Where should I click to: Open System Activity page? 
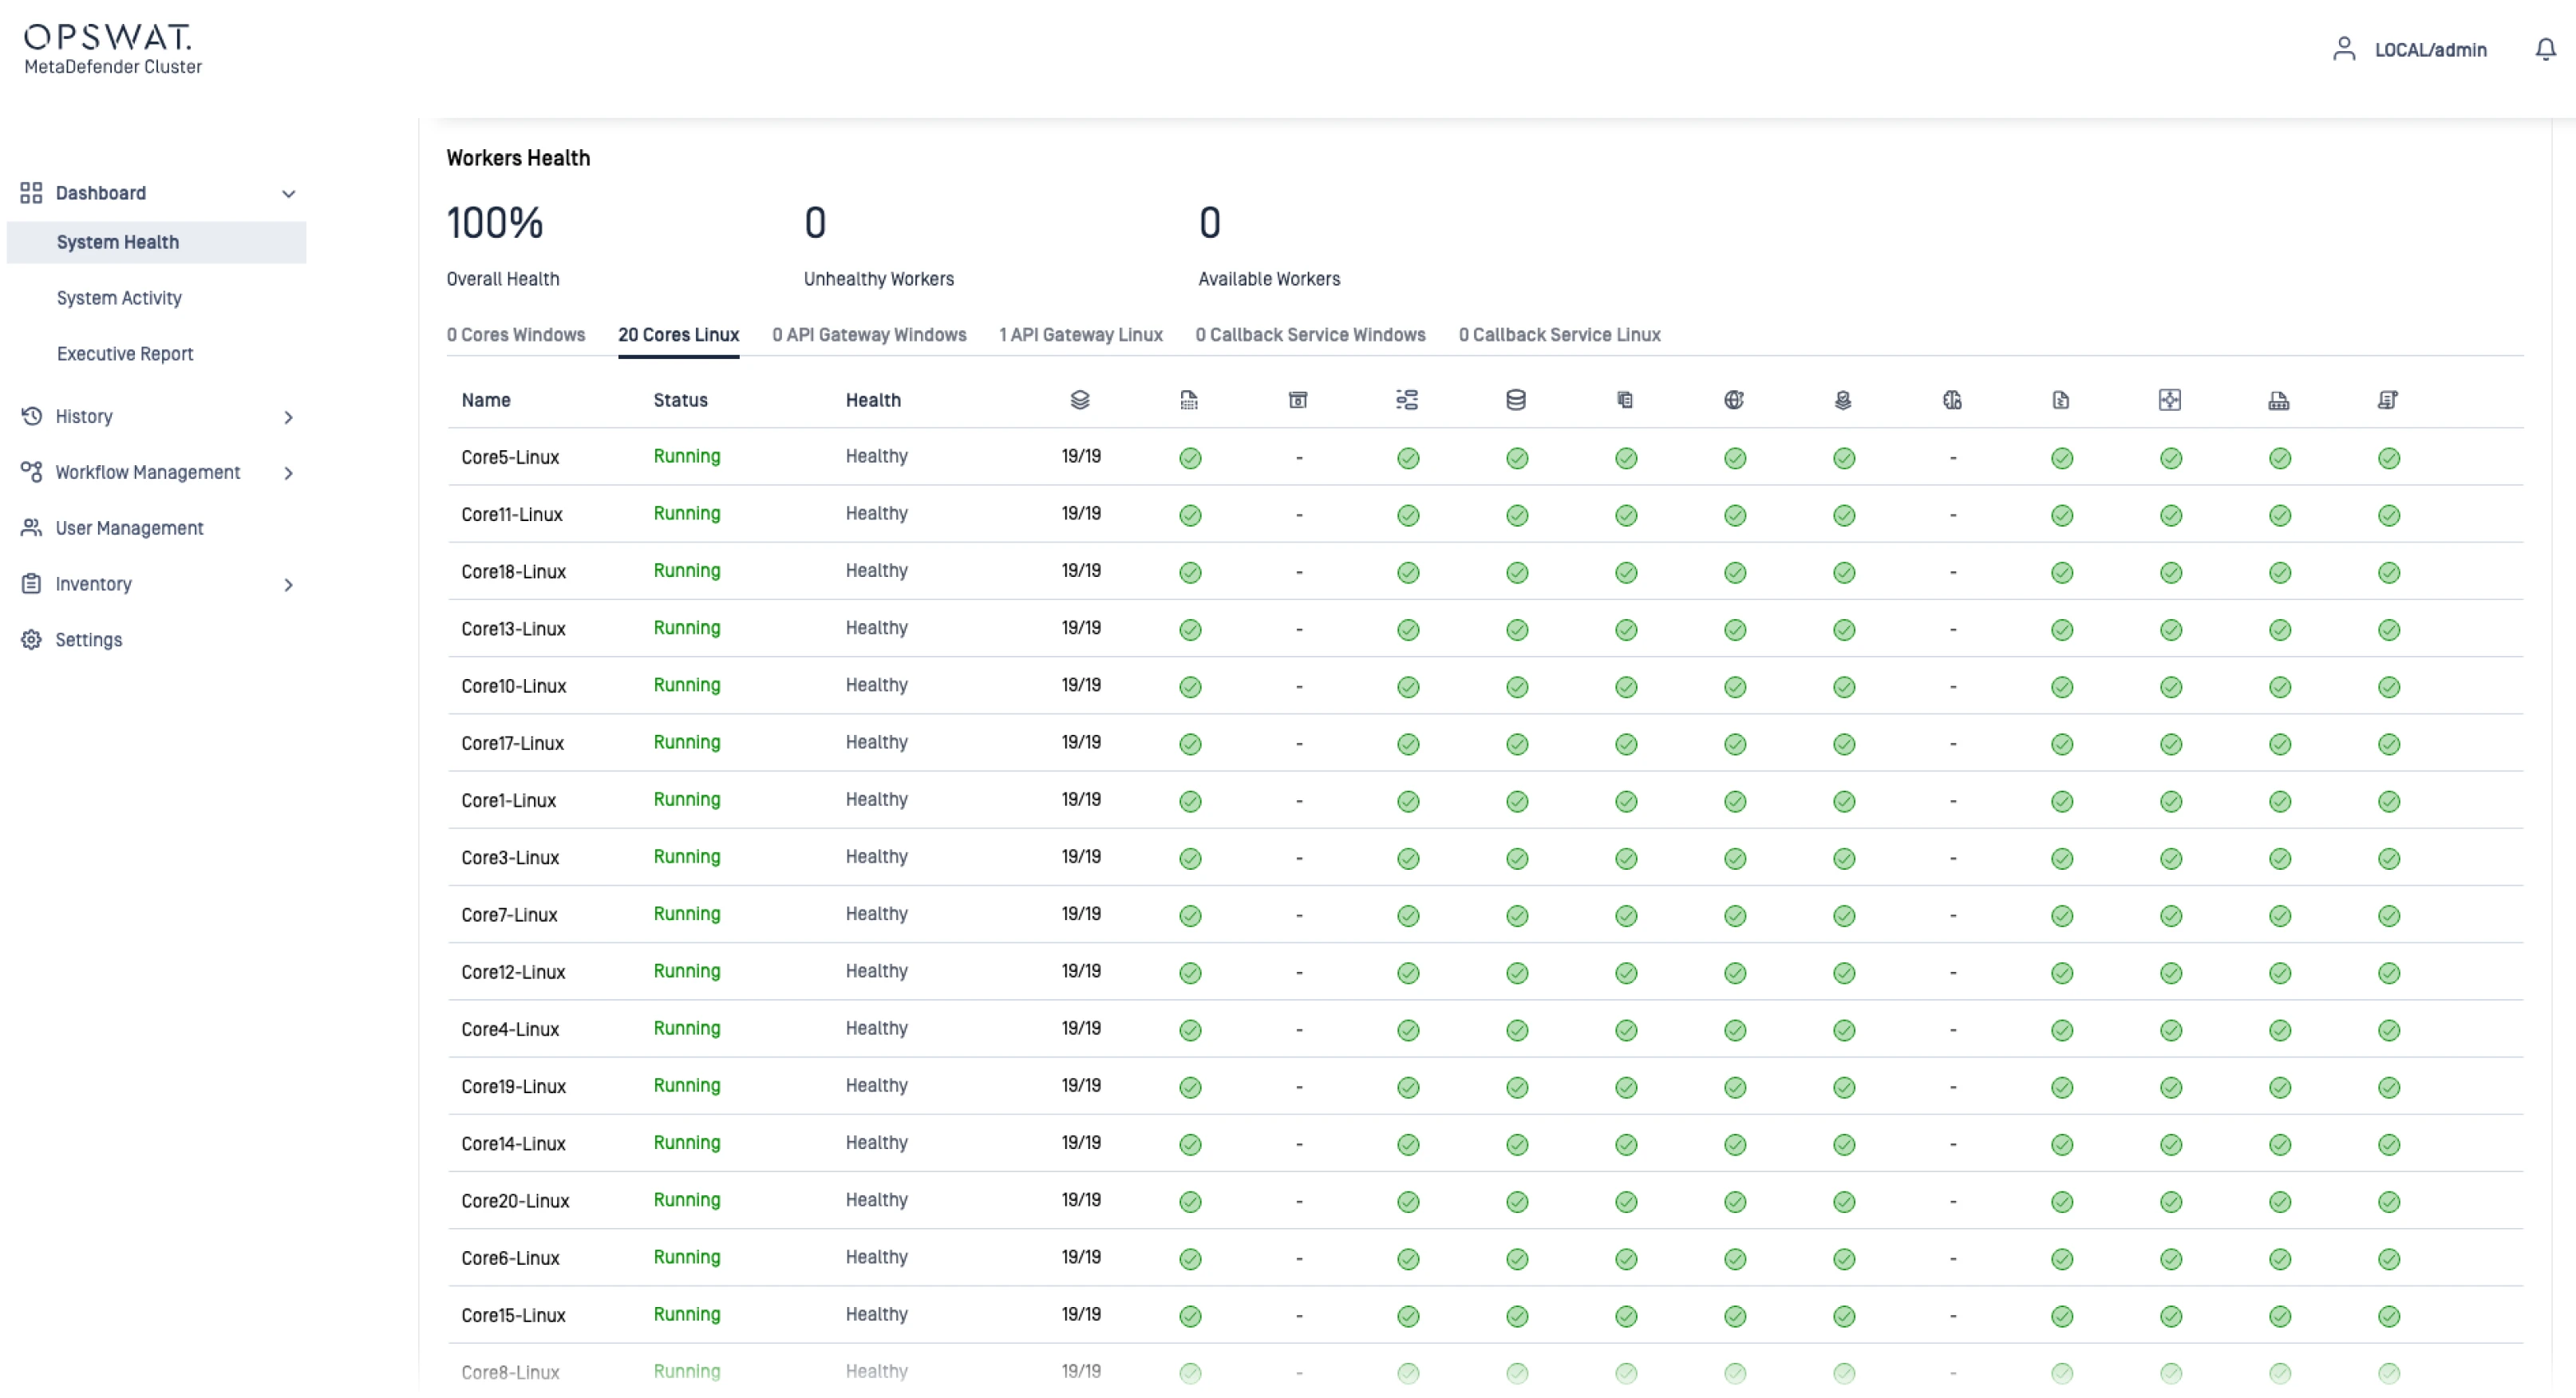[119, 298]
